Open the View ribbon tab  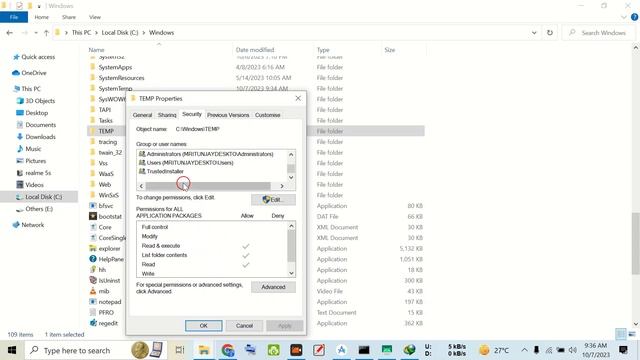[95, 17]
